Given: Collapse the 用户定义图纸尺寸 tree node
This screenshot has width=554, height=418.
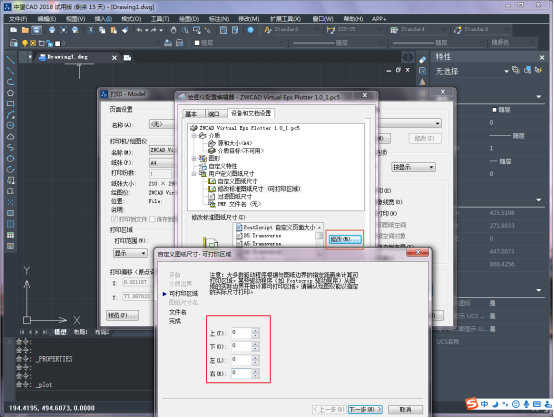Looking at the screenshot, I should pos(194,173).
